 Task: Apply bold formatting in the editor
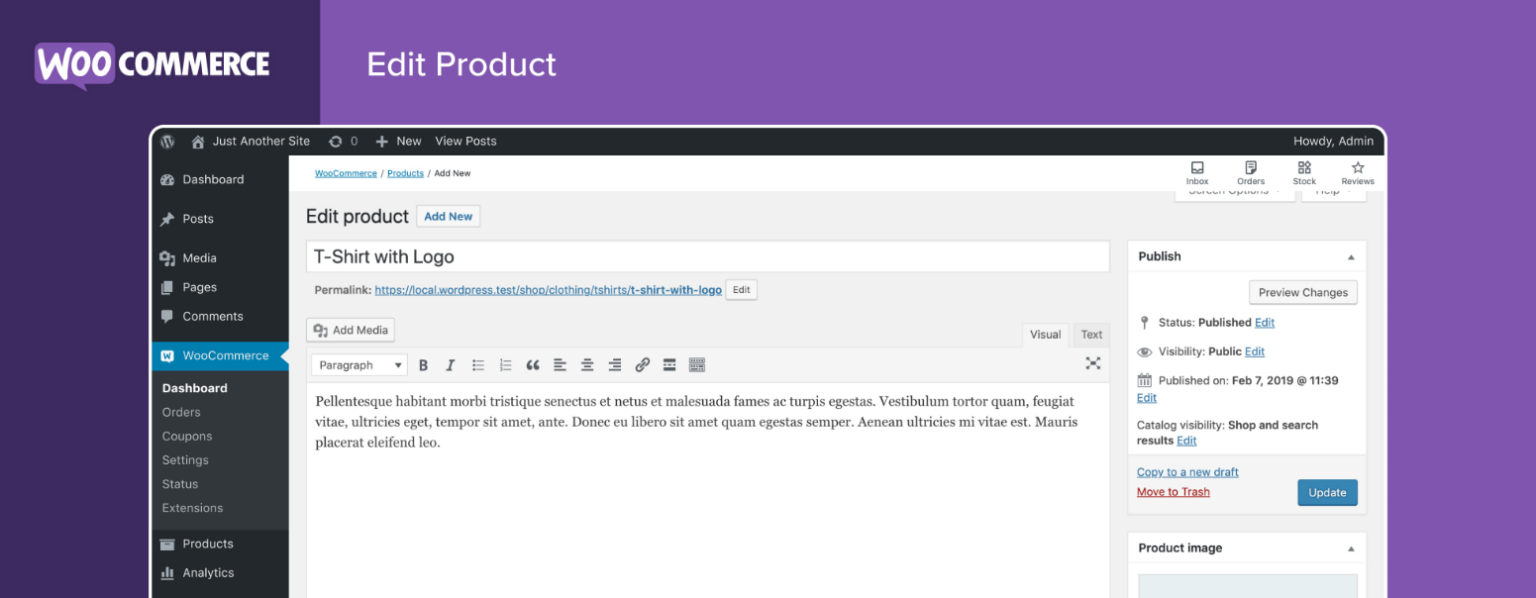click(424, 364)
